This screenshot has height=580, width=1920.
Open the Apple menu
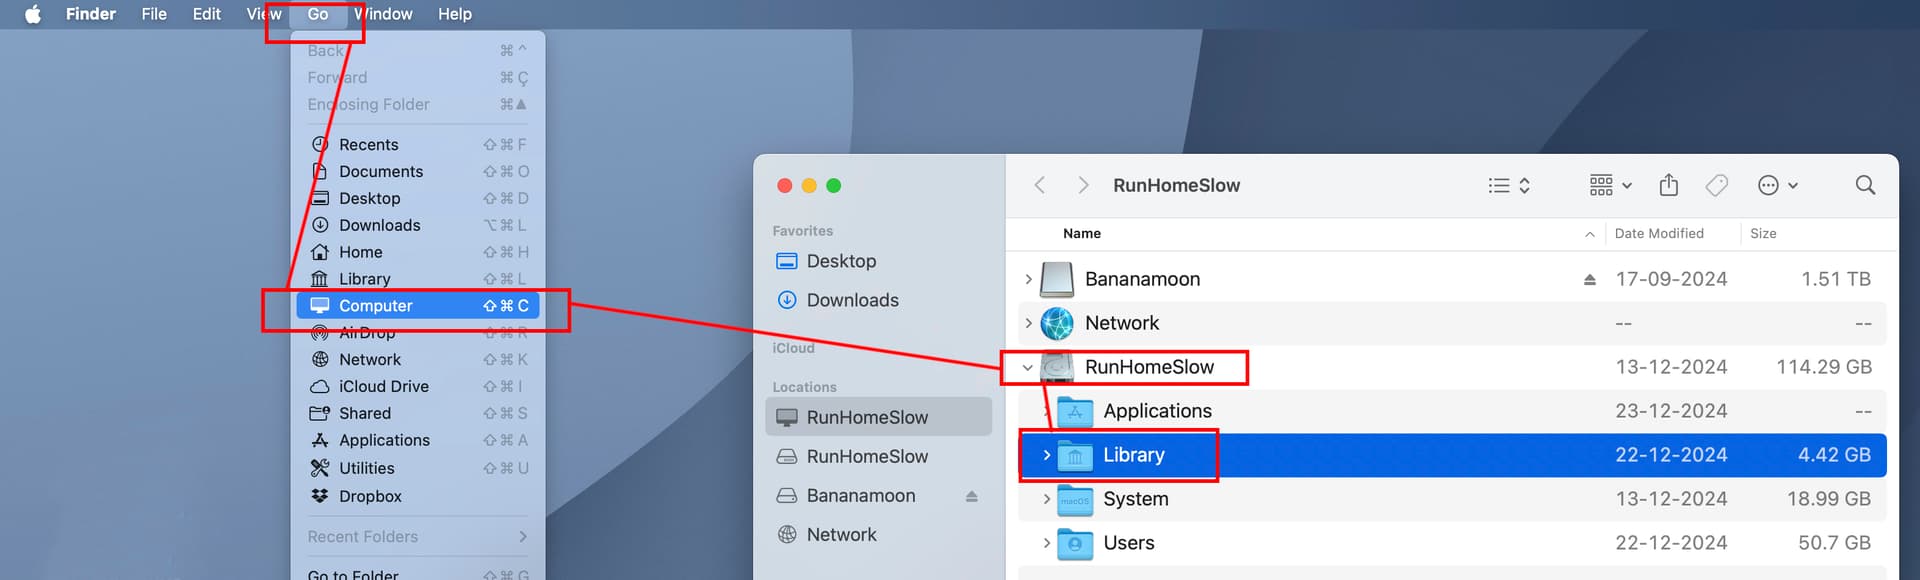click(x=33, y=14)
